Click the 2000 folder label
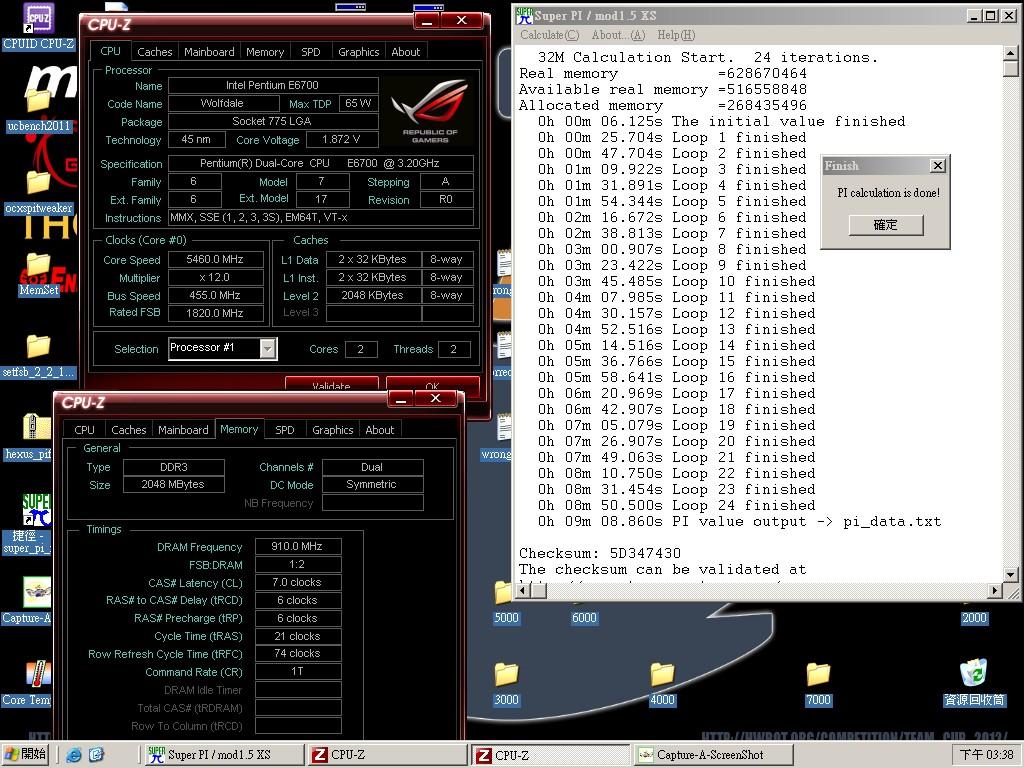 coord(974,618)
